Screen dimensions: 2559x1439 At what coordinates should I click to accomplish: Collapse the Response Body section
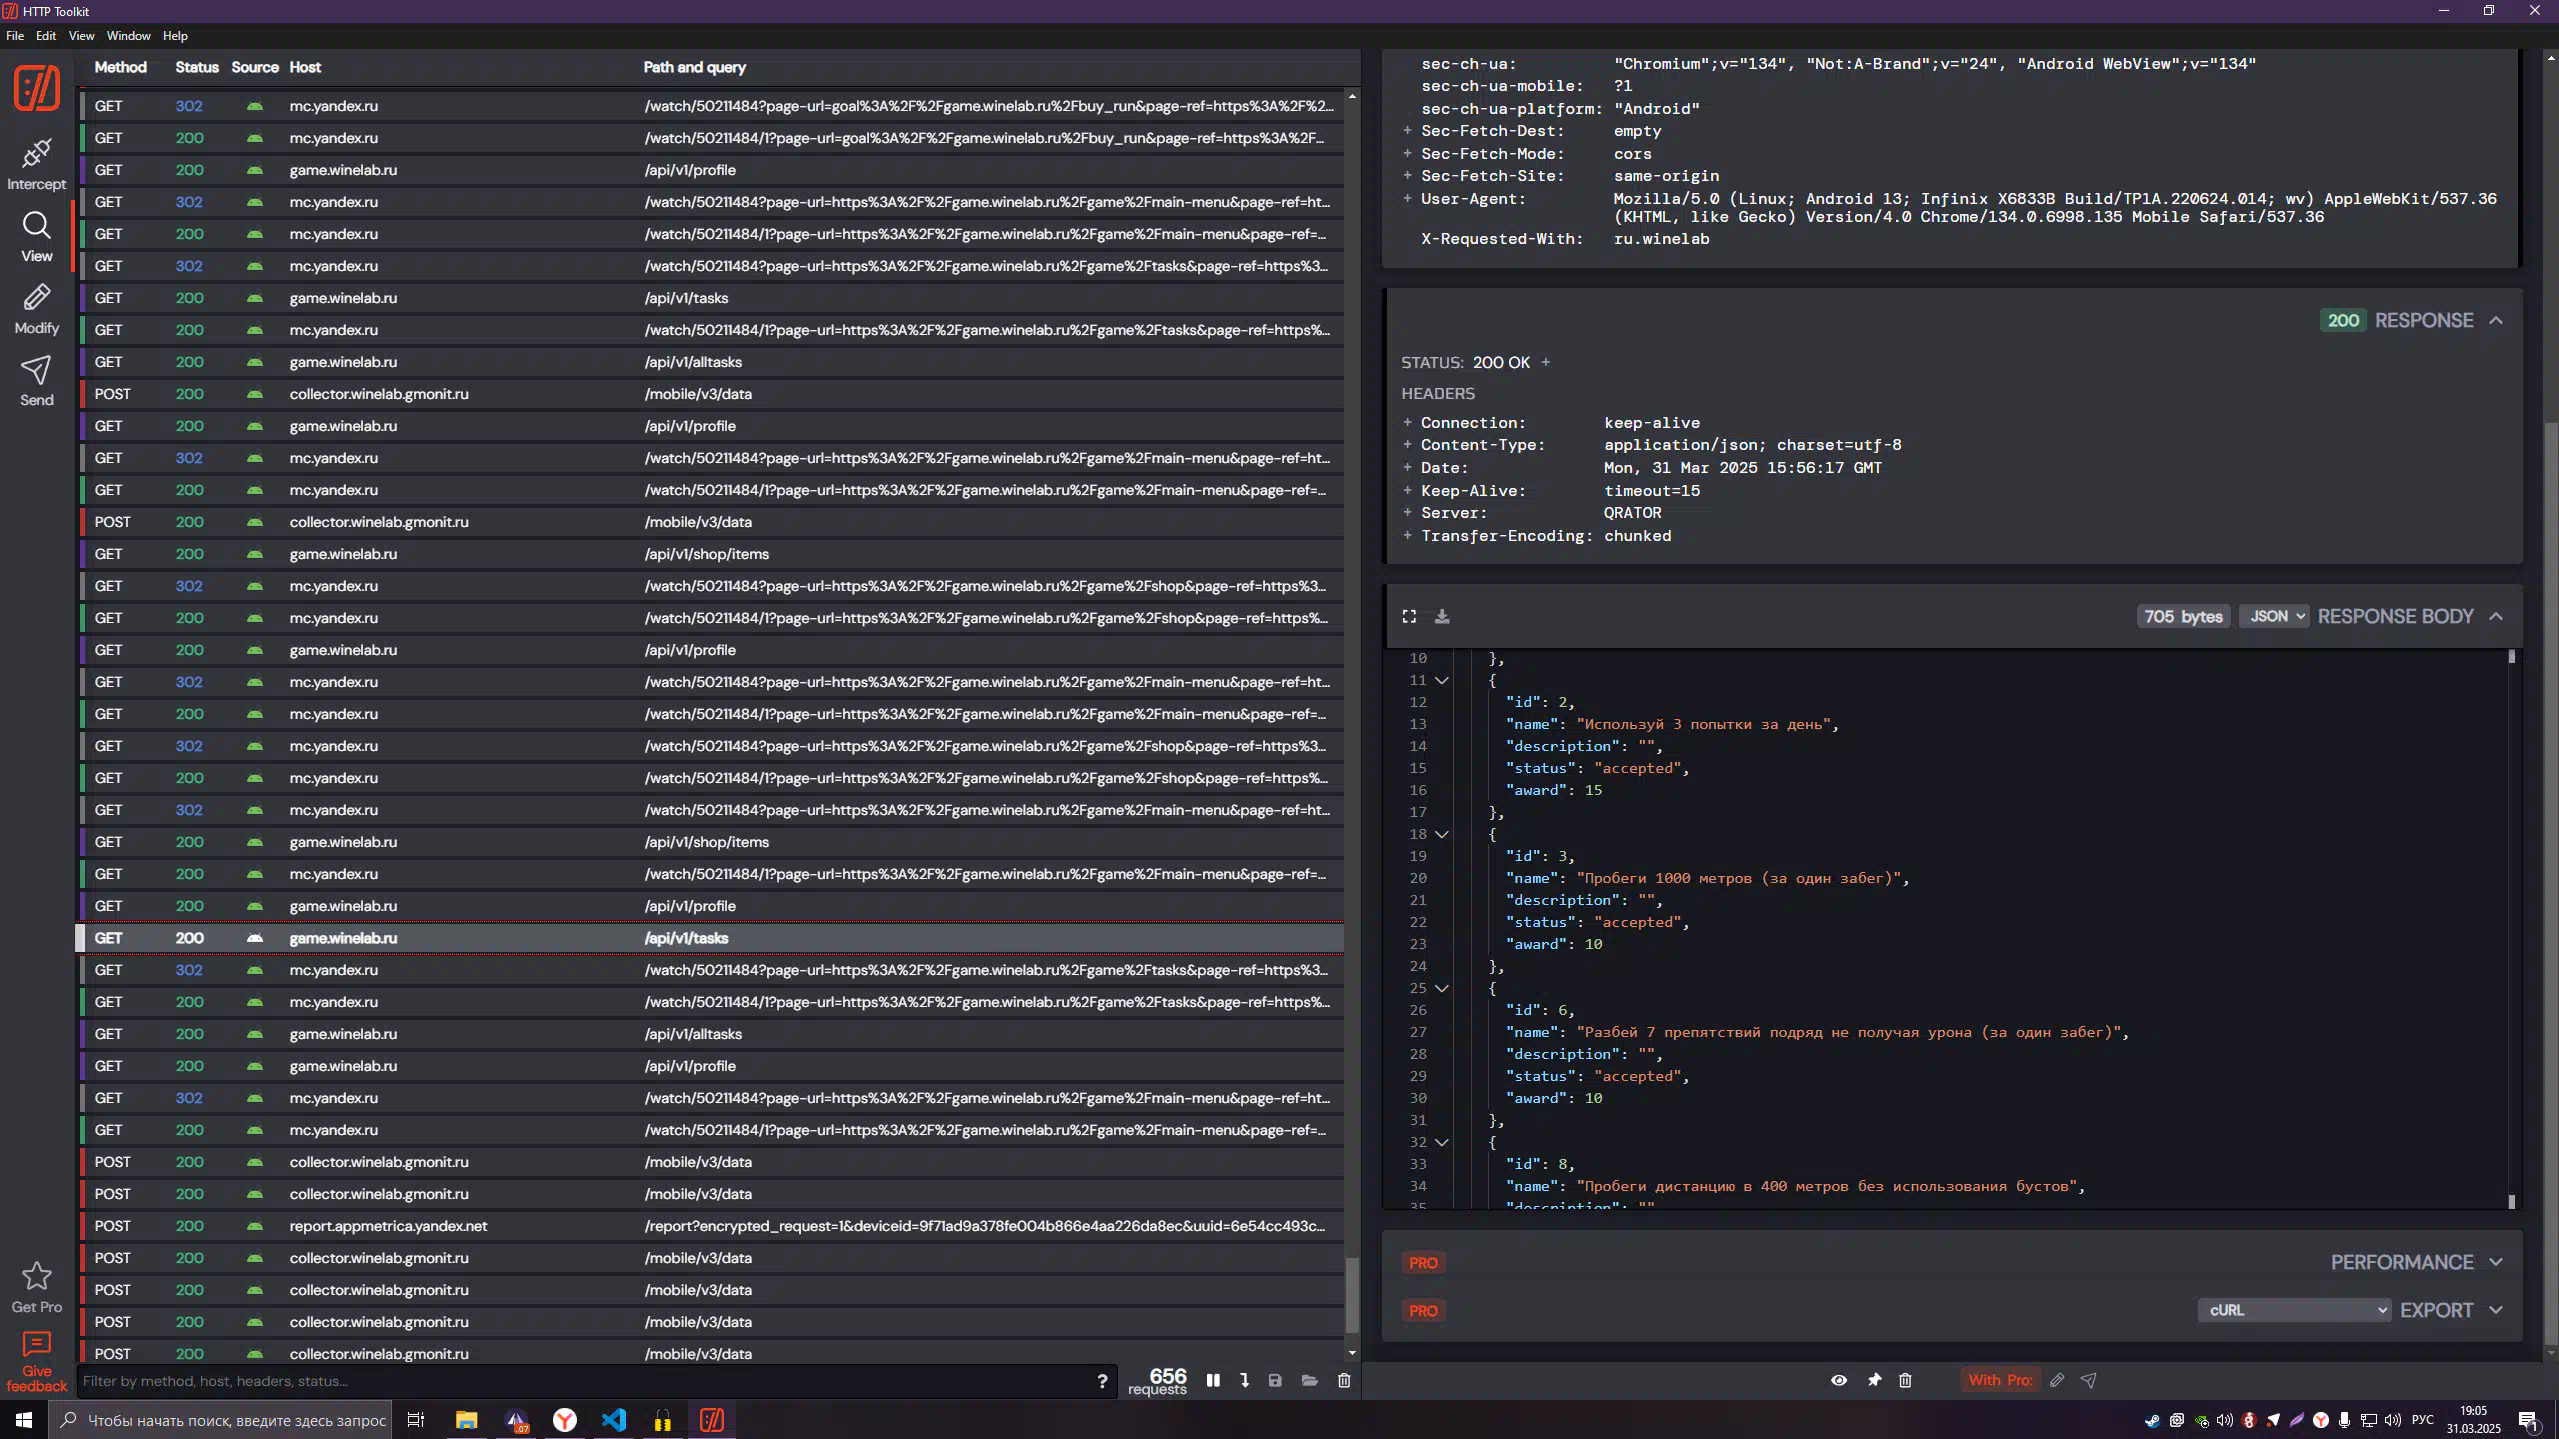(x=2496, y=616)
